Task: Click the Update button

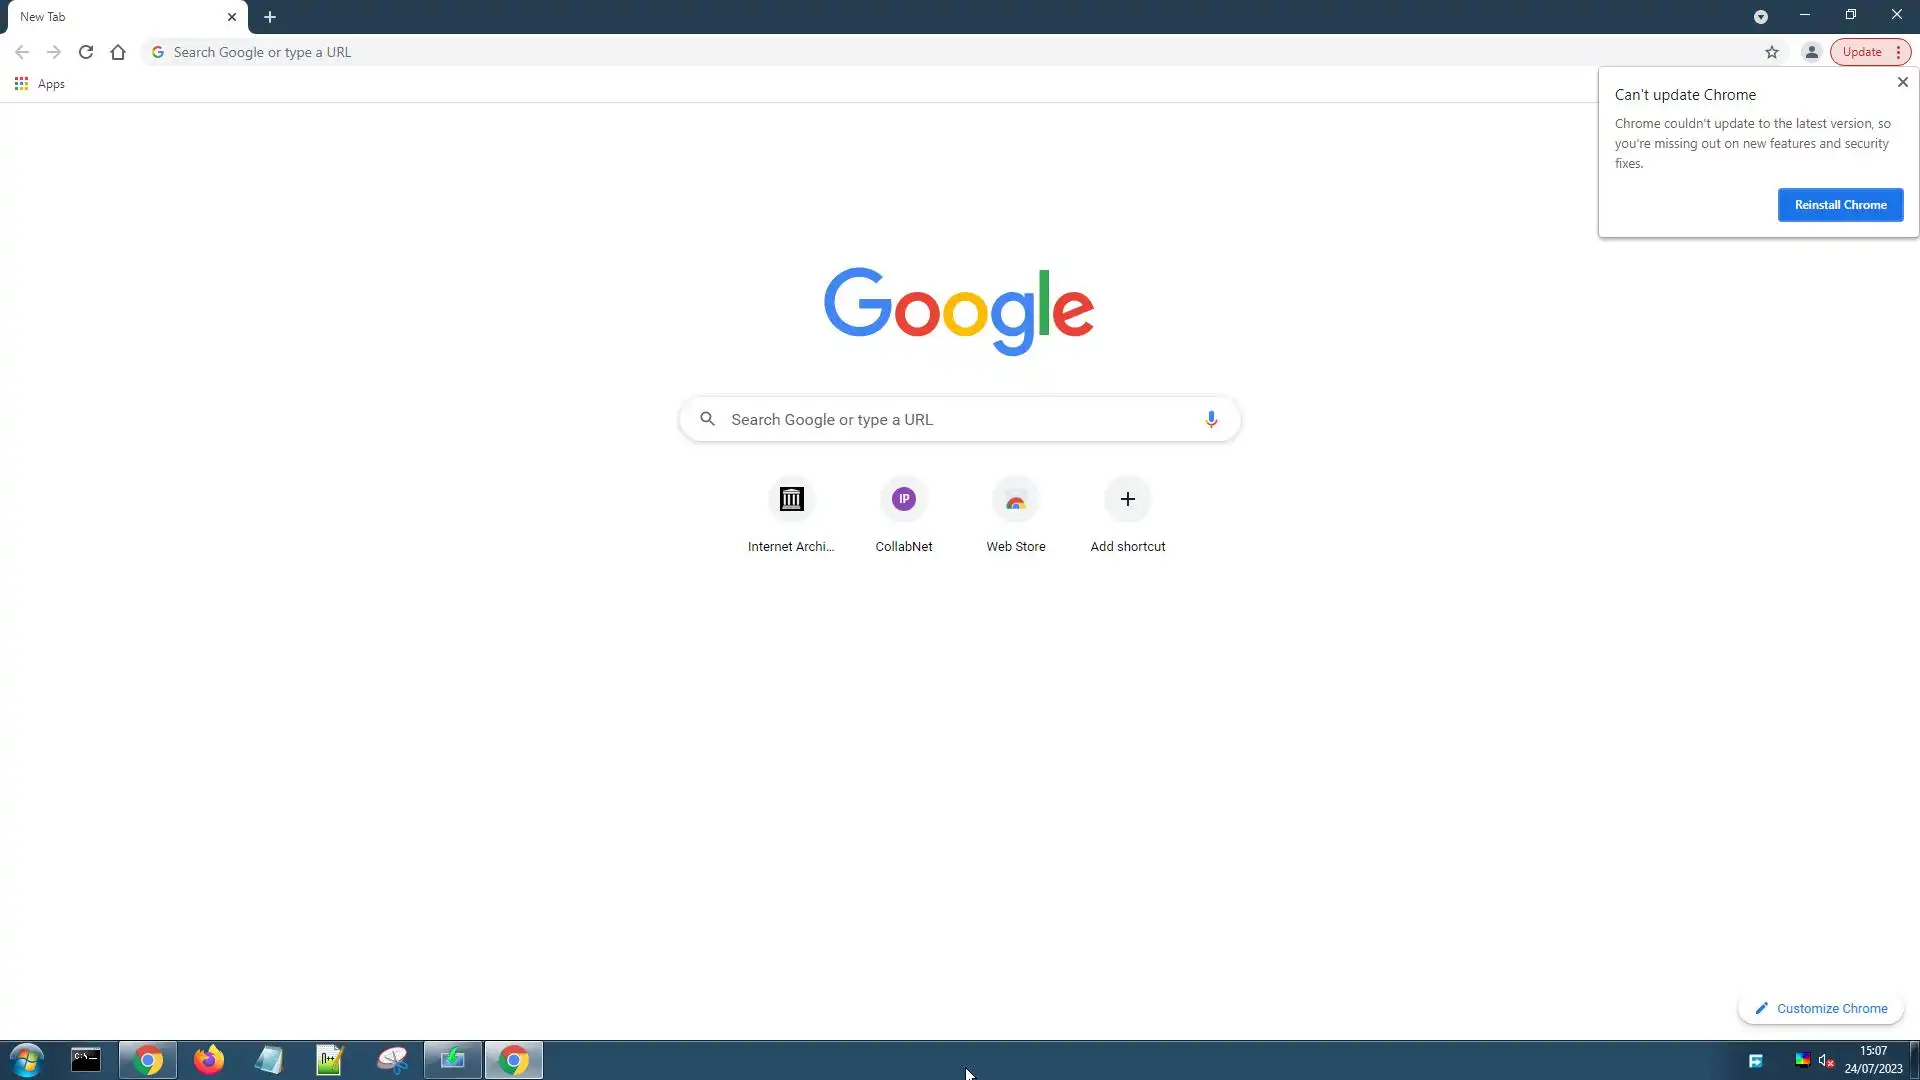Action: [x=1861, y=52]
